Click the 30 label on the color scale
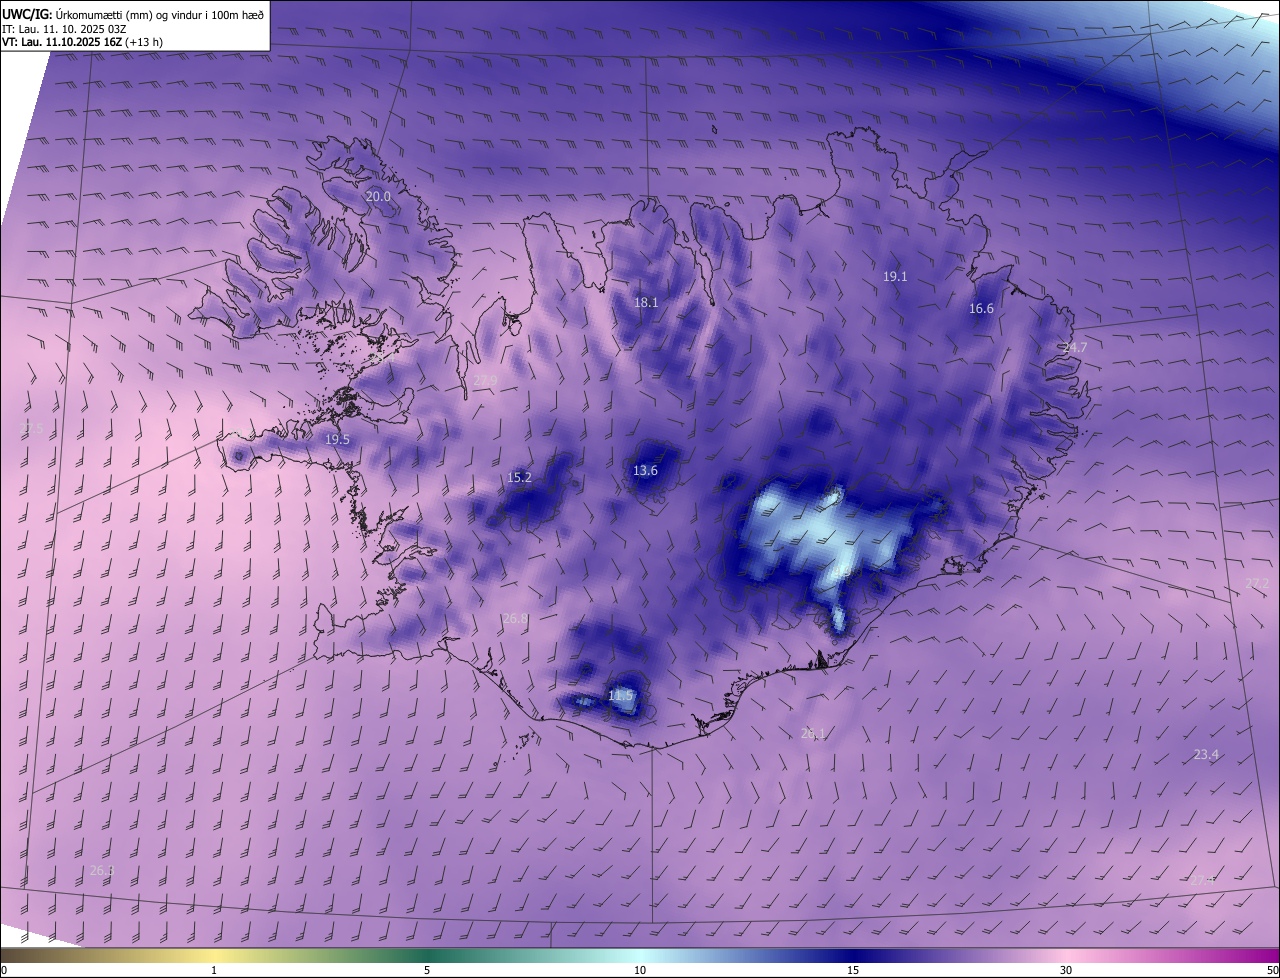The height and width of the screenshot is (978, 1280). (x=1066, y=970)
